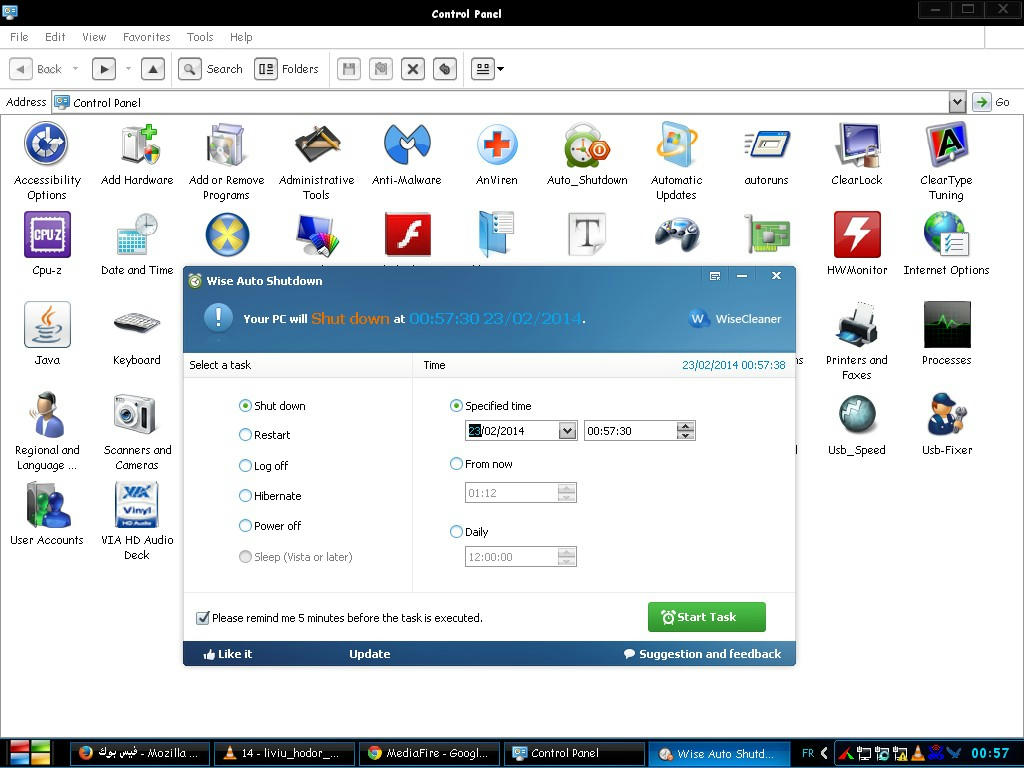Choose the Specified time option
Image resolution: width=1024 pixels, height=768 pixels.
(x=456, y=406)
